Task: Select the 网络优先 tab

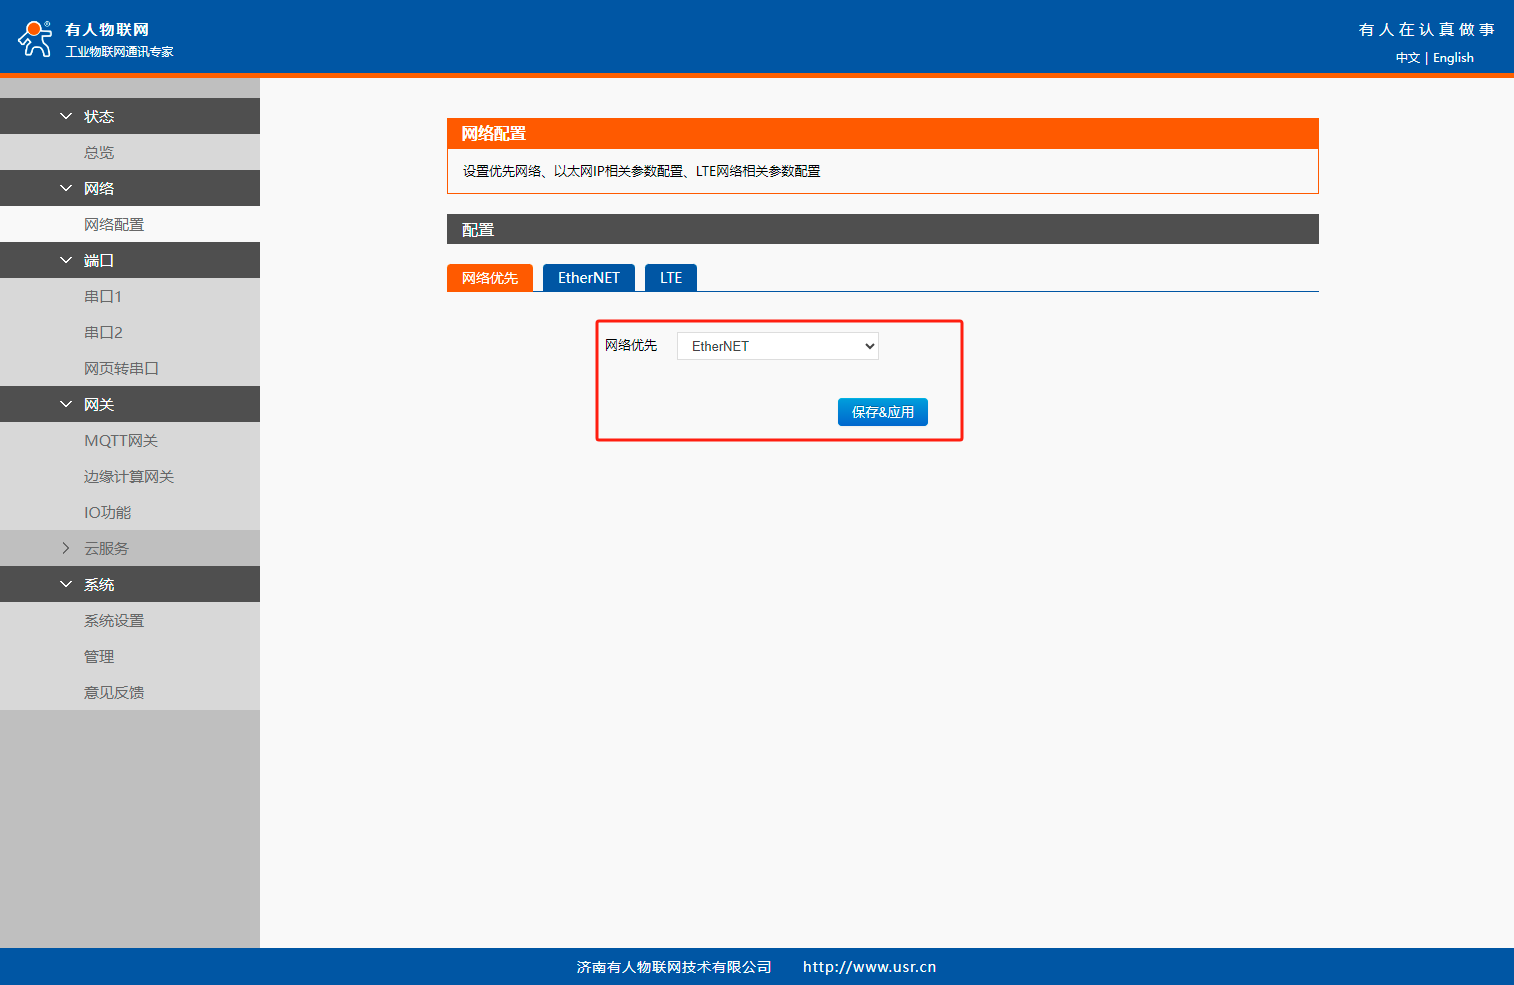Action: coord(489,278)
